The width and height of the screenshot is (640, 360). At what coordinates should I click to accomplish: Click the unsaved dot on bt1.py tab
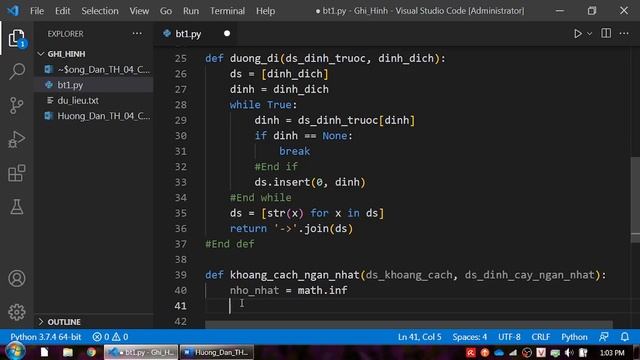[x=227, y=33]
